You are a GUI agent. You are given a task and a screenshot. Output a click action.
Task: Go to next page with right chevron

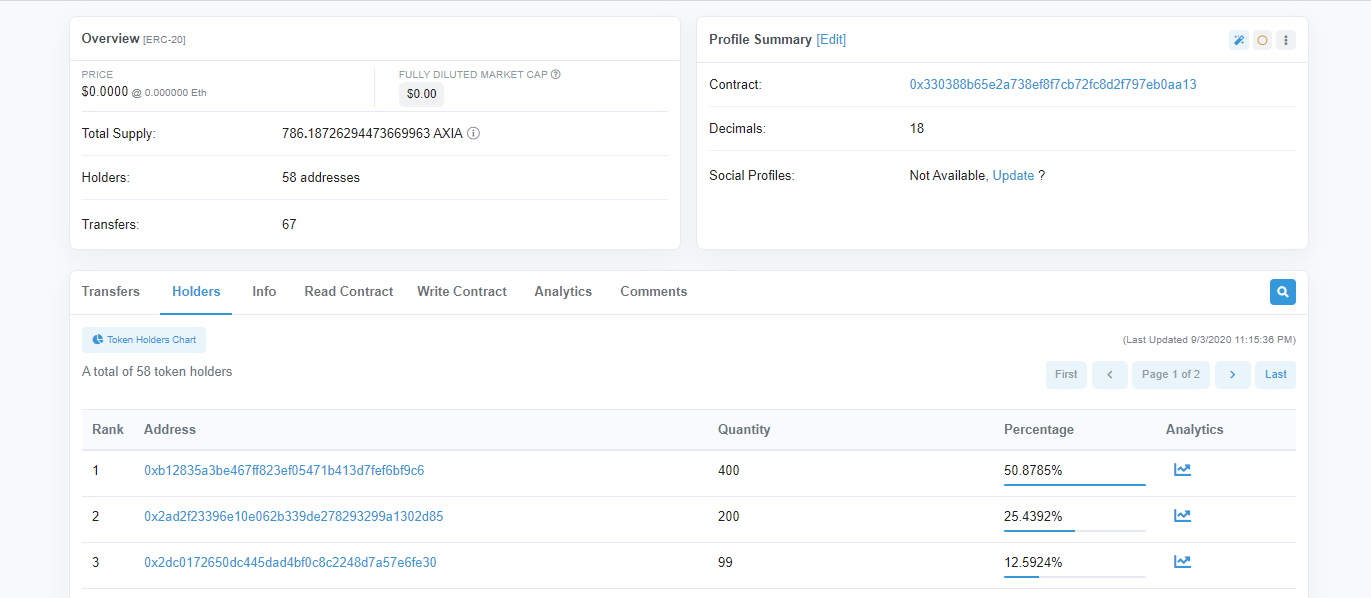click(1233, 375)
